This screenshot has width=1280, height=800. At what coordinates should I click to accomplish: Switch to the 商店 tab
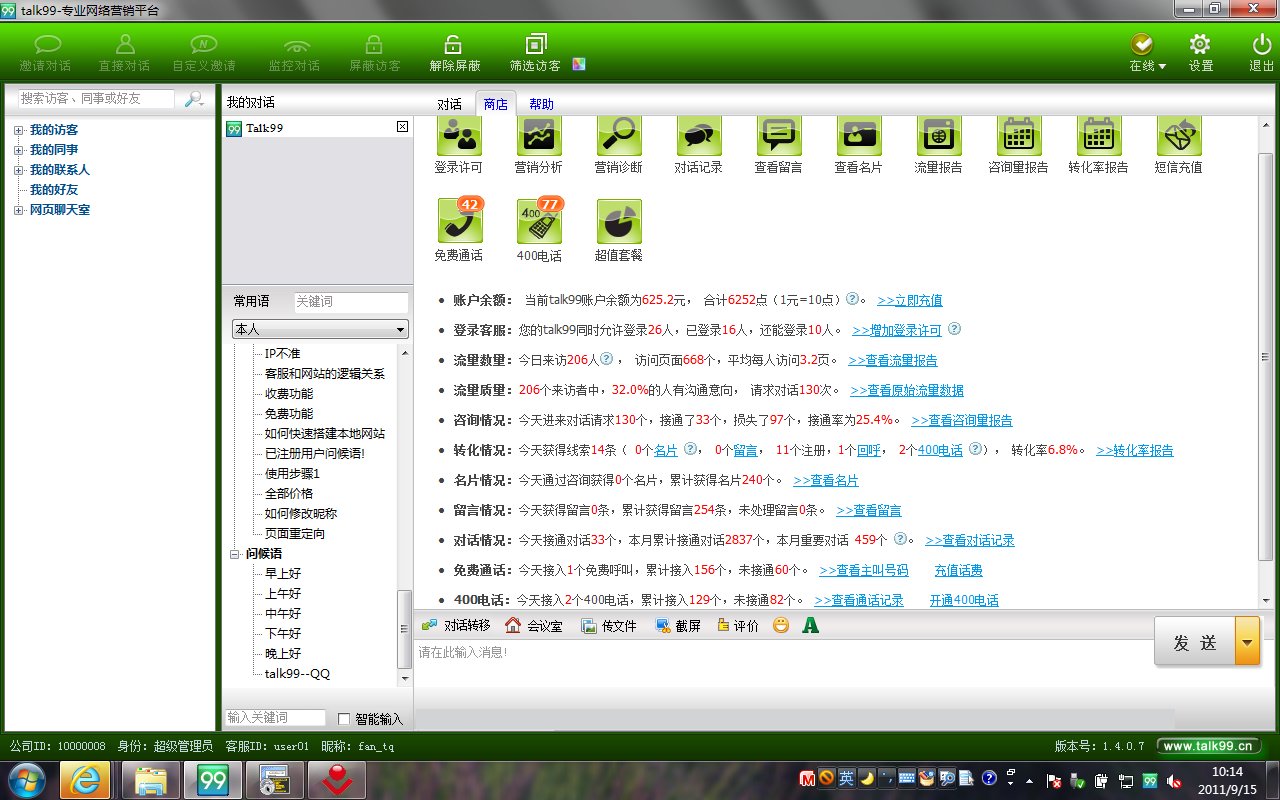[x=496, y=104]
